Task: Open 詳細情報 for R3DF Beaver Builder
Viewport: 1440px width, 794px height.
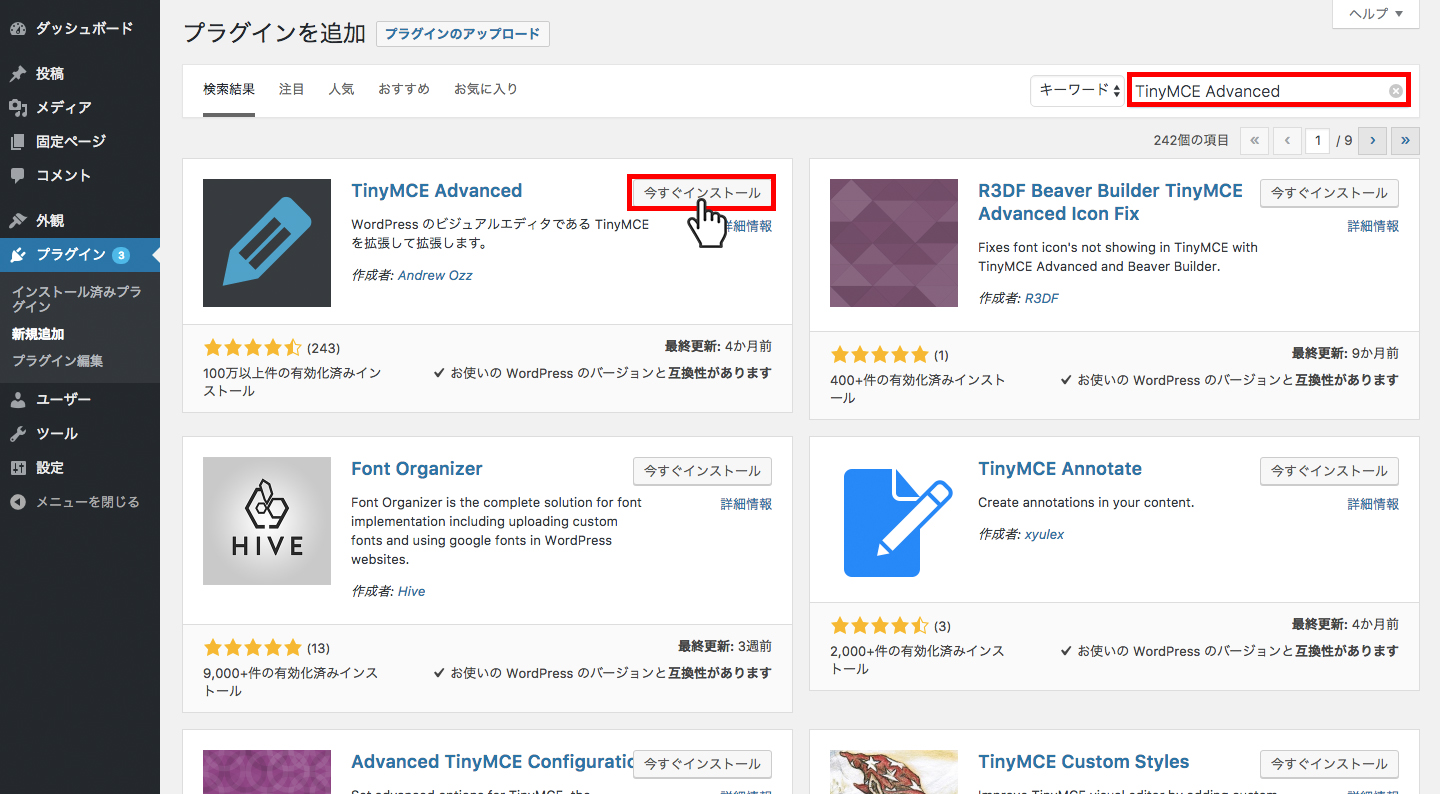Action: pyautogui.click(x=1373, y=226)
